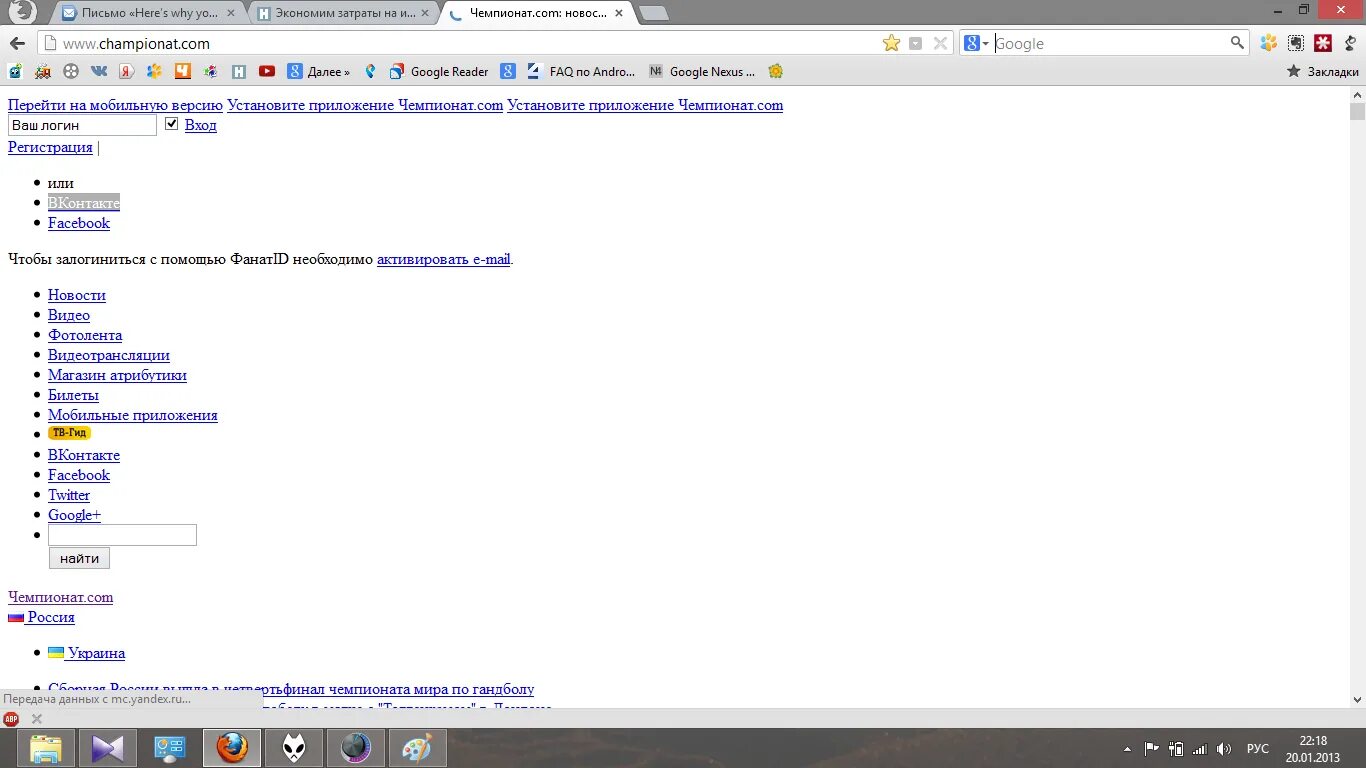Image resolution: width=1366 pixels, height=768 pixels.
Task: Open Visual Studio from the taskbar
Action: [107, 748]
